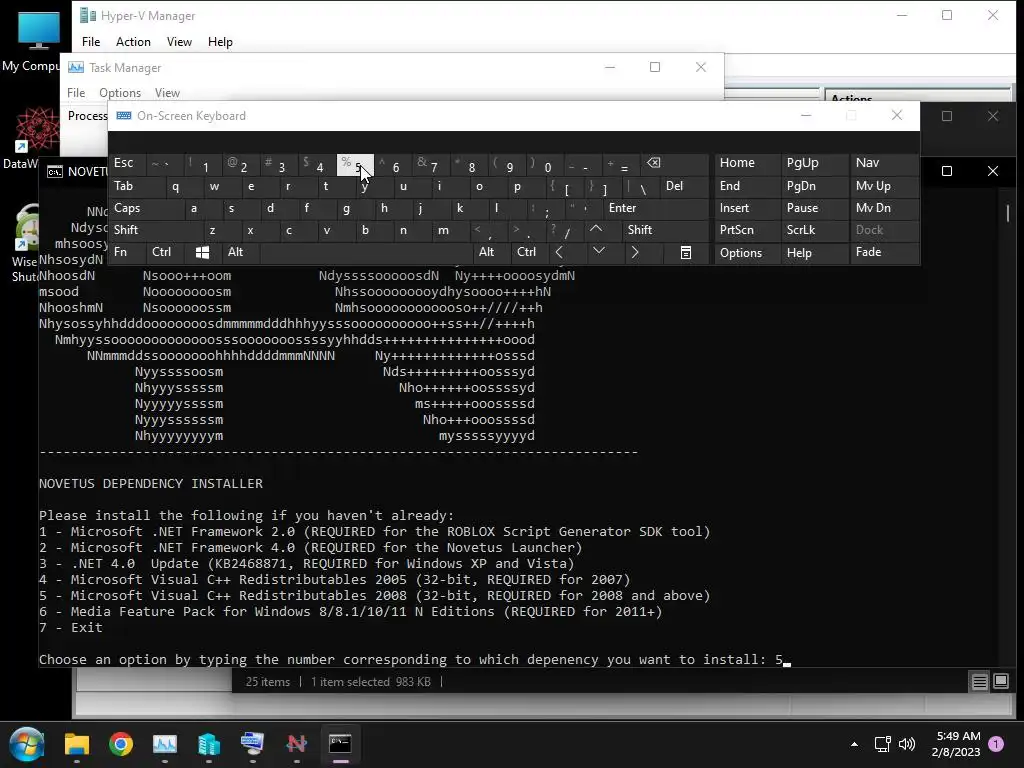The height and width of the screenshot is (768, 1024).
Task: Open the Start menu orb
Action: click(26, 744)
